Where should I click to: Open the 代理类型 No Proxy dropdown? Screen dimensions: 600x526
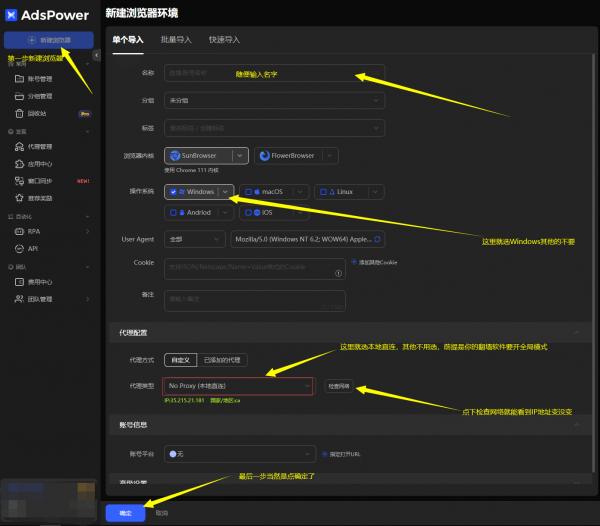click(x=238, y=385)
